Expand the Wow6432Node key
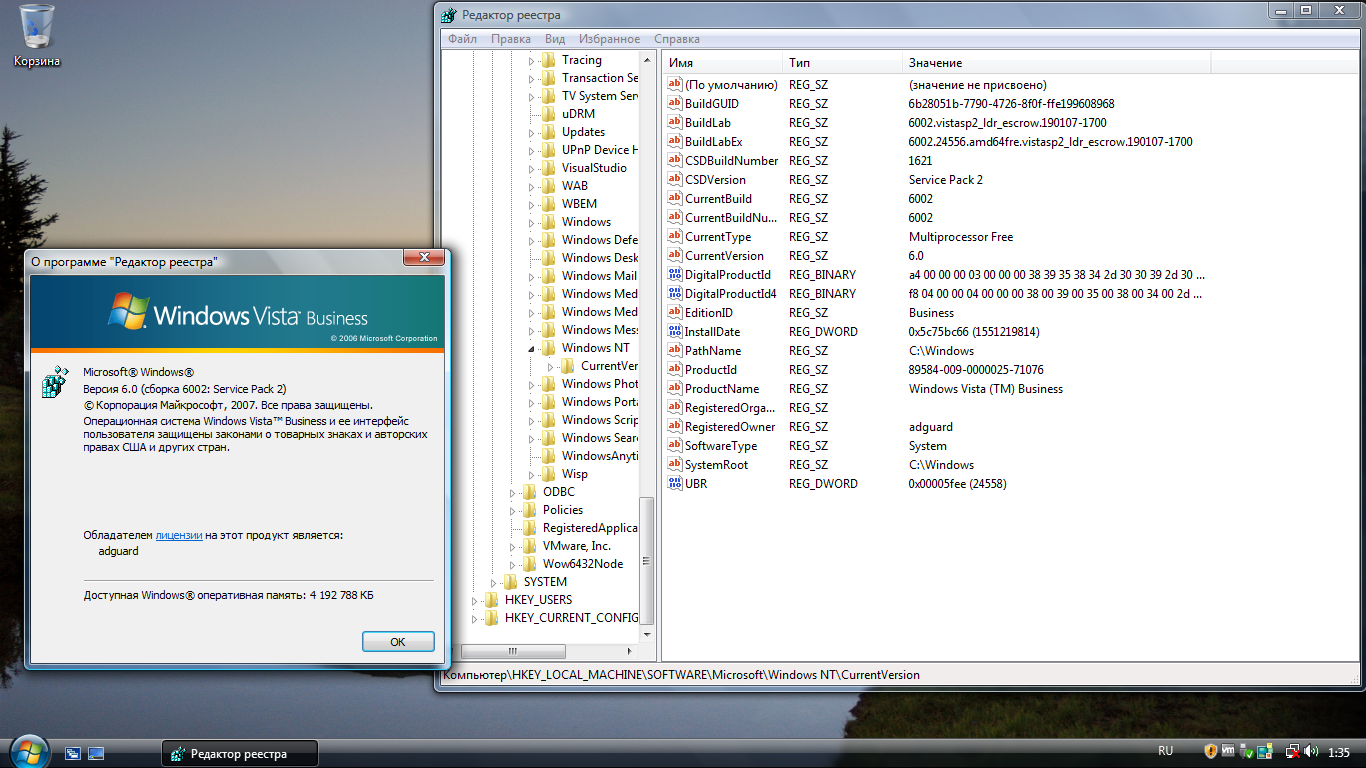This screenshot has width=1366, height=768. tap(513, 564)
